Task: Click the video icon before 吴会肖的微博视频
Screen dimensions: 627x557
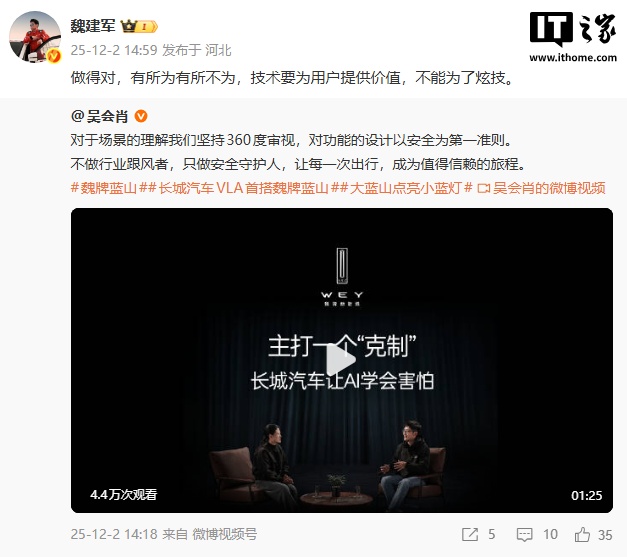Action: [483, 188]
